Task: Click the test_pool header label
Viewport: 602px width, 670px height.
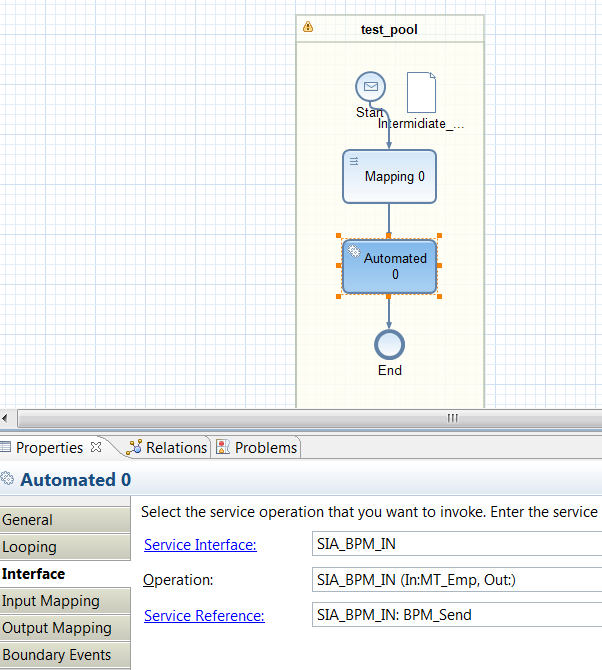Action: (389, 29)
